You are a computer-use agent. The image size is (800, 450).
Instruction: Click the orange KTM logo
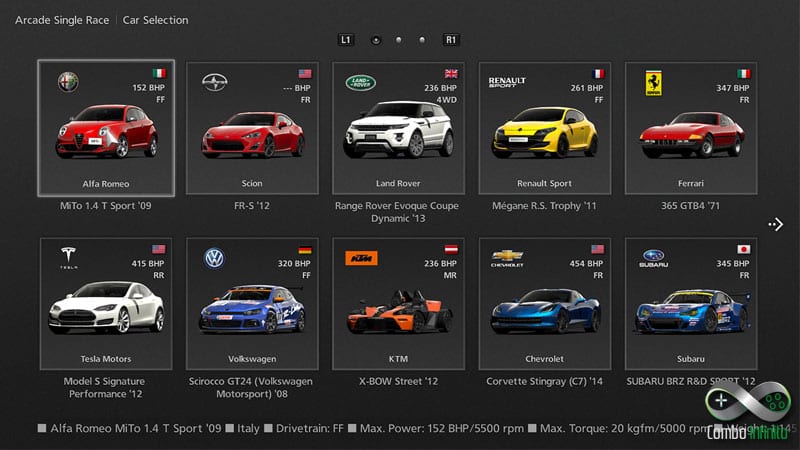point(361,258)
